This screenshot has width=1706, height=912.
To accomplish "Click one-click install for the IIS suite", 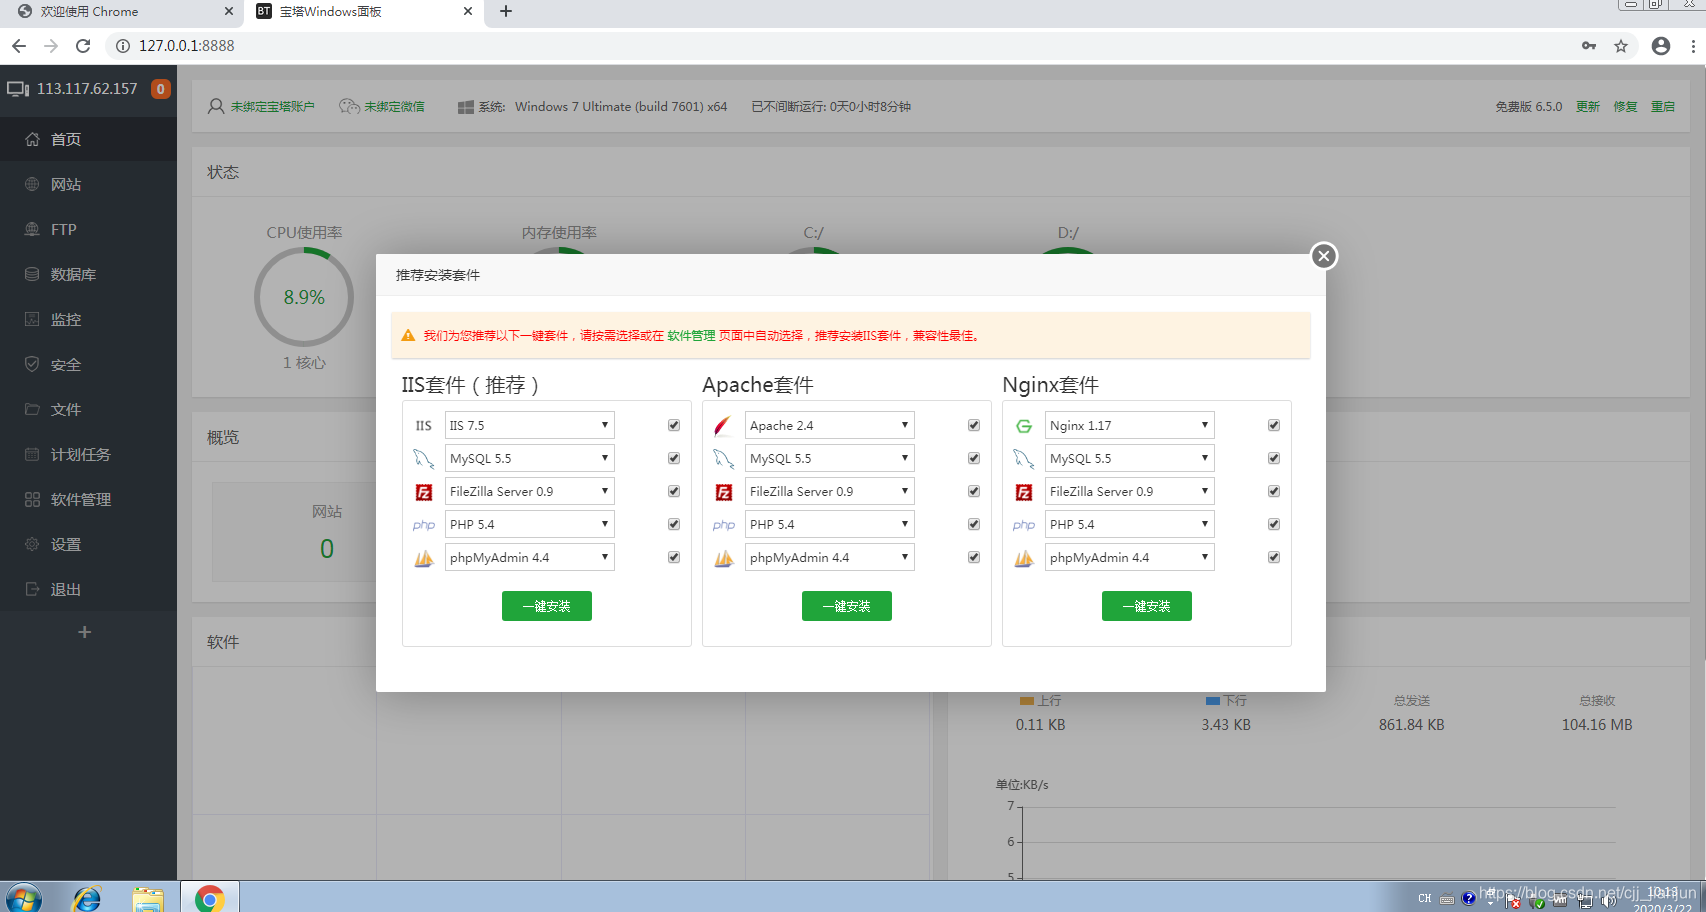I will (547, 606).
